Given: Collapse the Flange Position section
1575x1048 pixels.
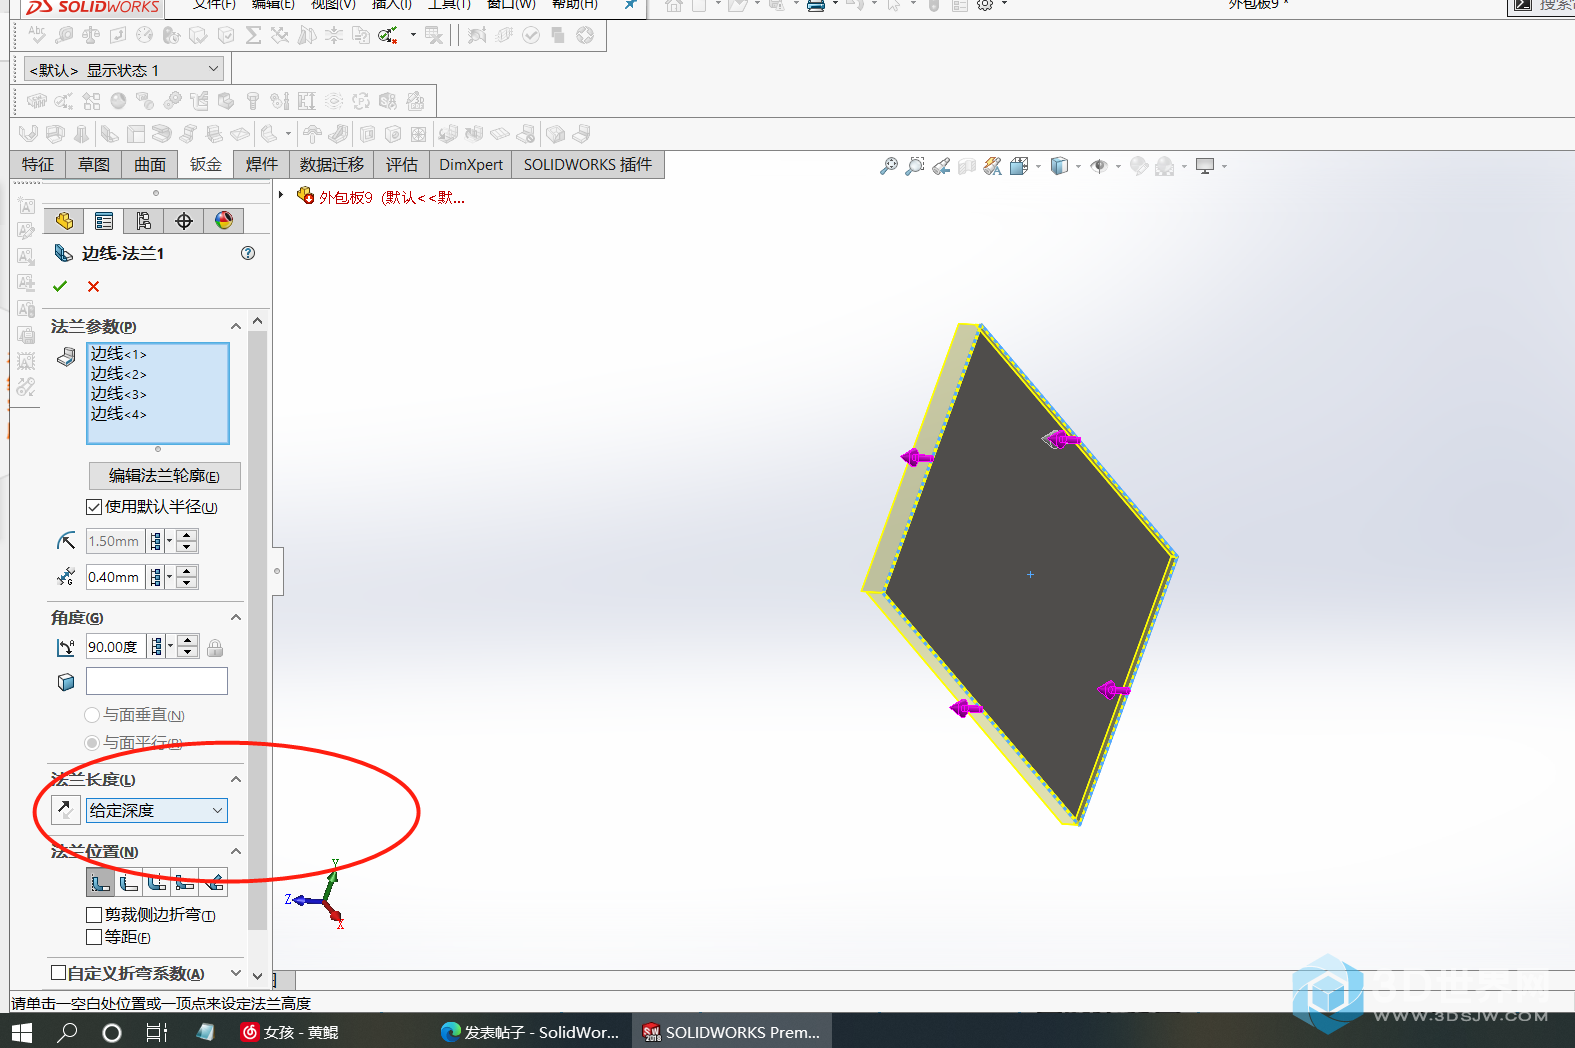Looking at the screenshot, I should 236,851.
